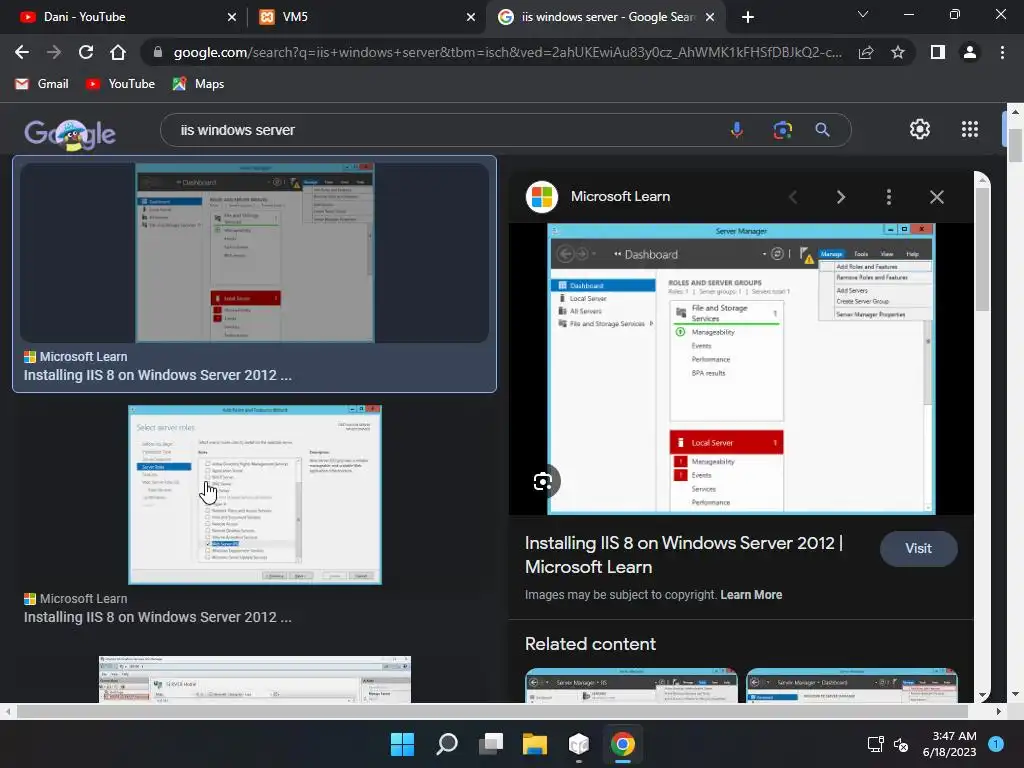Open File Explorer from taskbar
Screen dimensions: 1024x768
tap(535, 744)
